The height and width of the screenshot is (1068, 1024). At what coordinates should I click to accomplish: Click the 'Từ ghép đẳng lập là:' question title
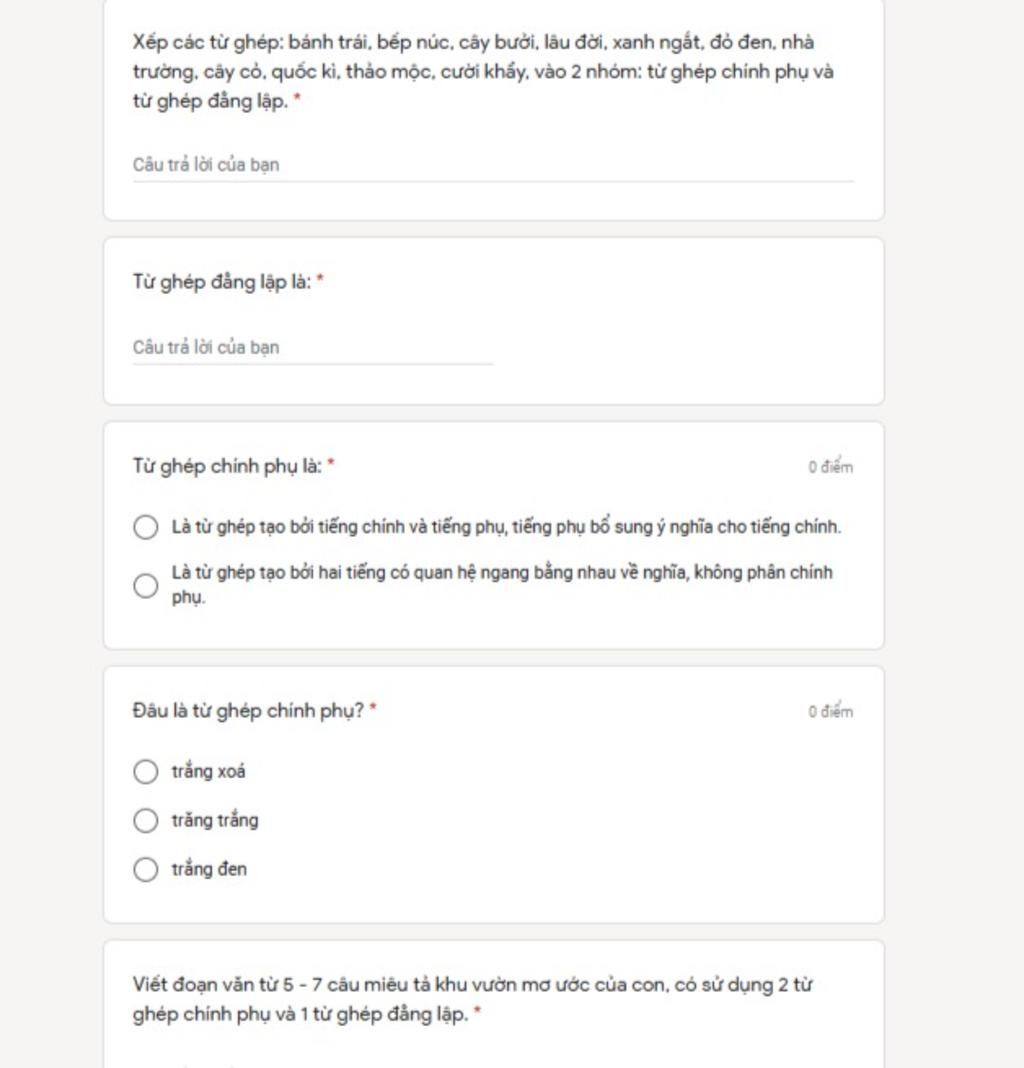221,282
